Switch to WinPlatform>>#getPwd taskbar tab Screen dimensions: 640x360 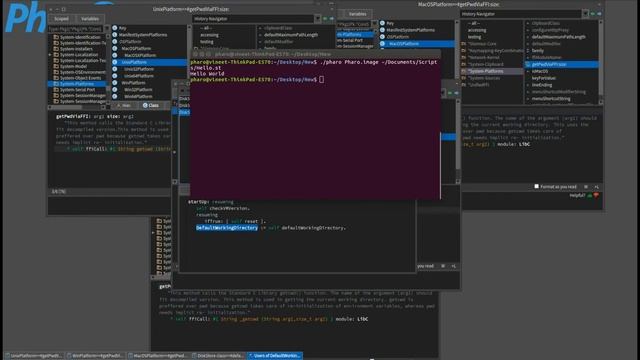[x=96, y=356]
